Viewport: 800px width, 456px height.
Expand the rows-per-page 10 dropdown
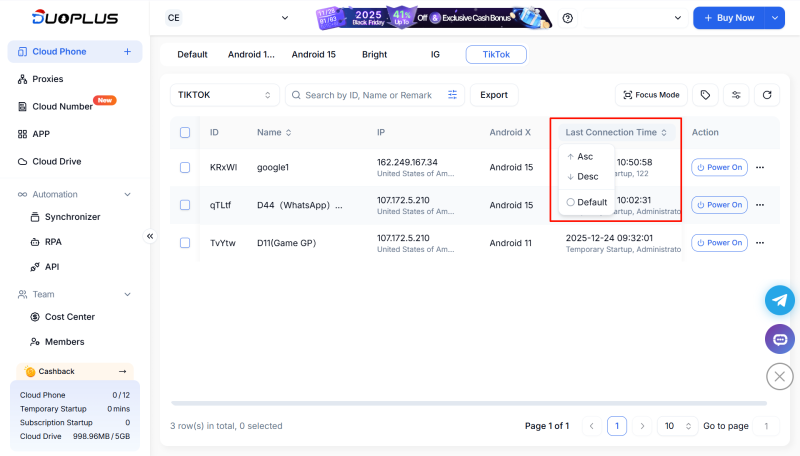677,426
